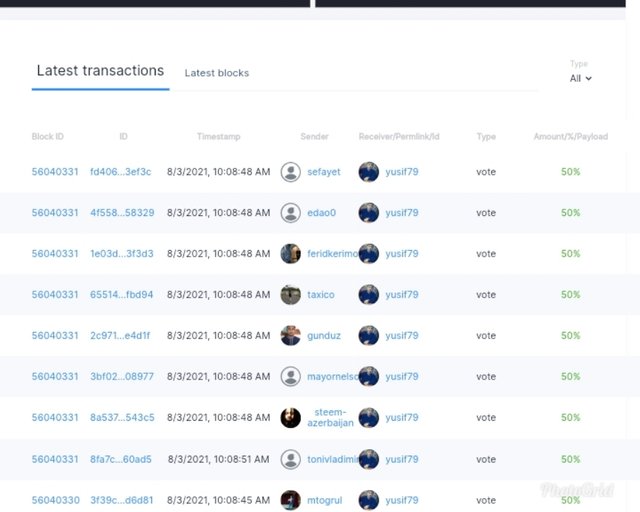
Task: Open transaction 3f39c...d6d81
Action: (122, 500)
